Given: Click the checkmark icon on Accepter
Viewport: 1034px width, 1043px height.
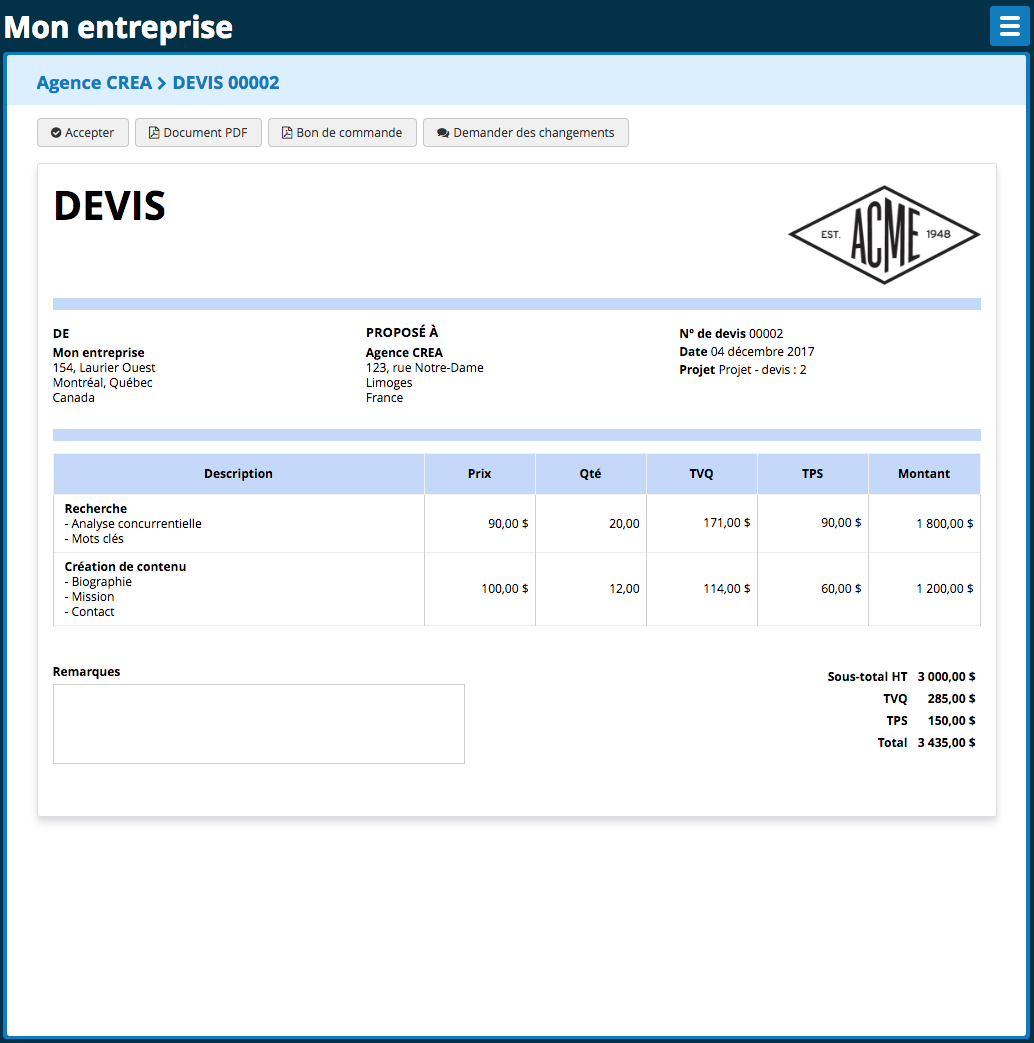Looking at the screenshot, I should (x=56, y=133).
